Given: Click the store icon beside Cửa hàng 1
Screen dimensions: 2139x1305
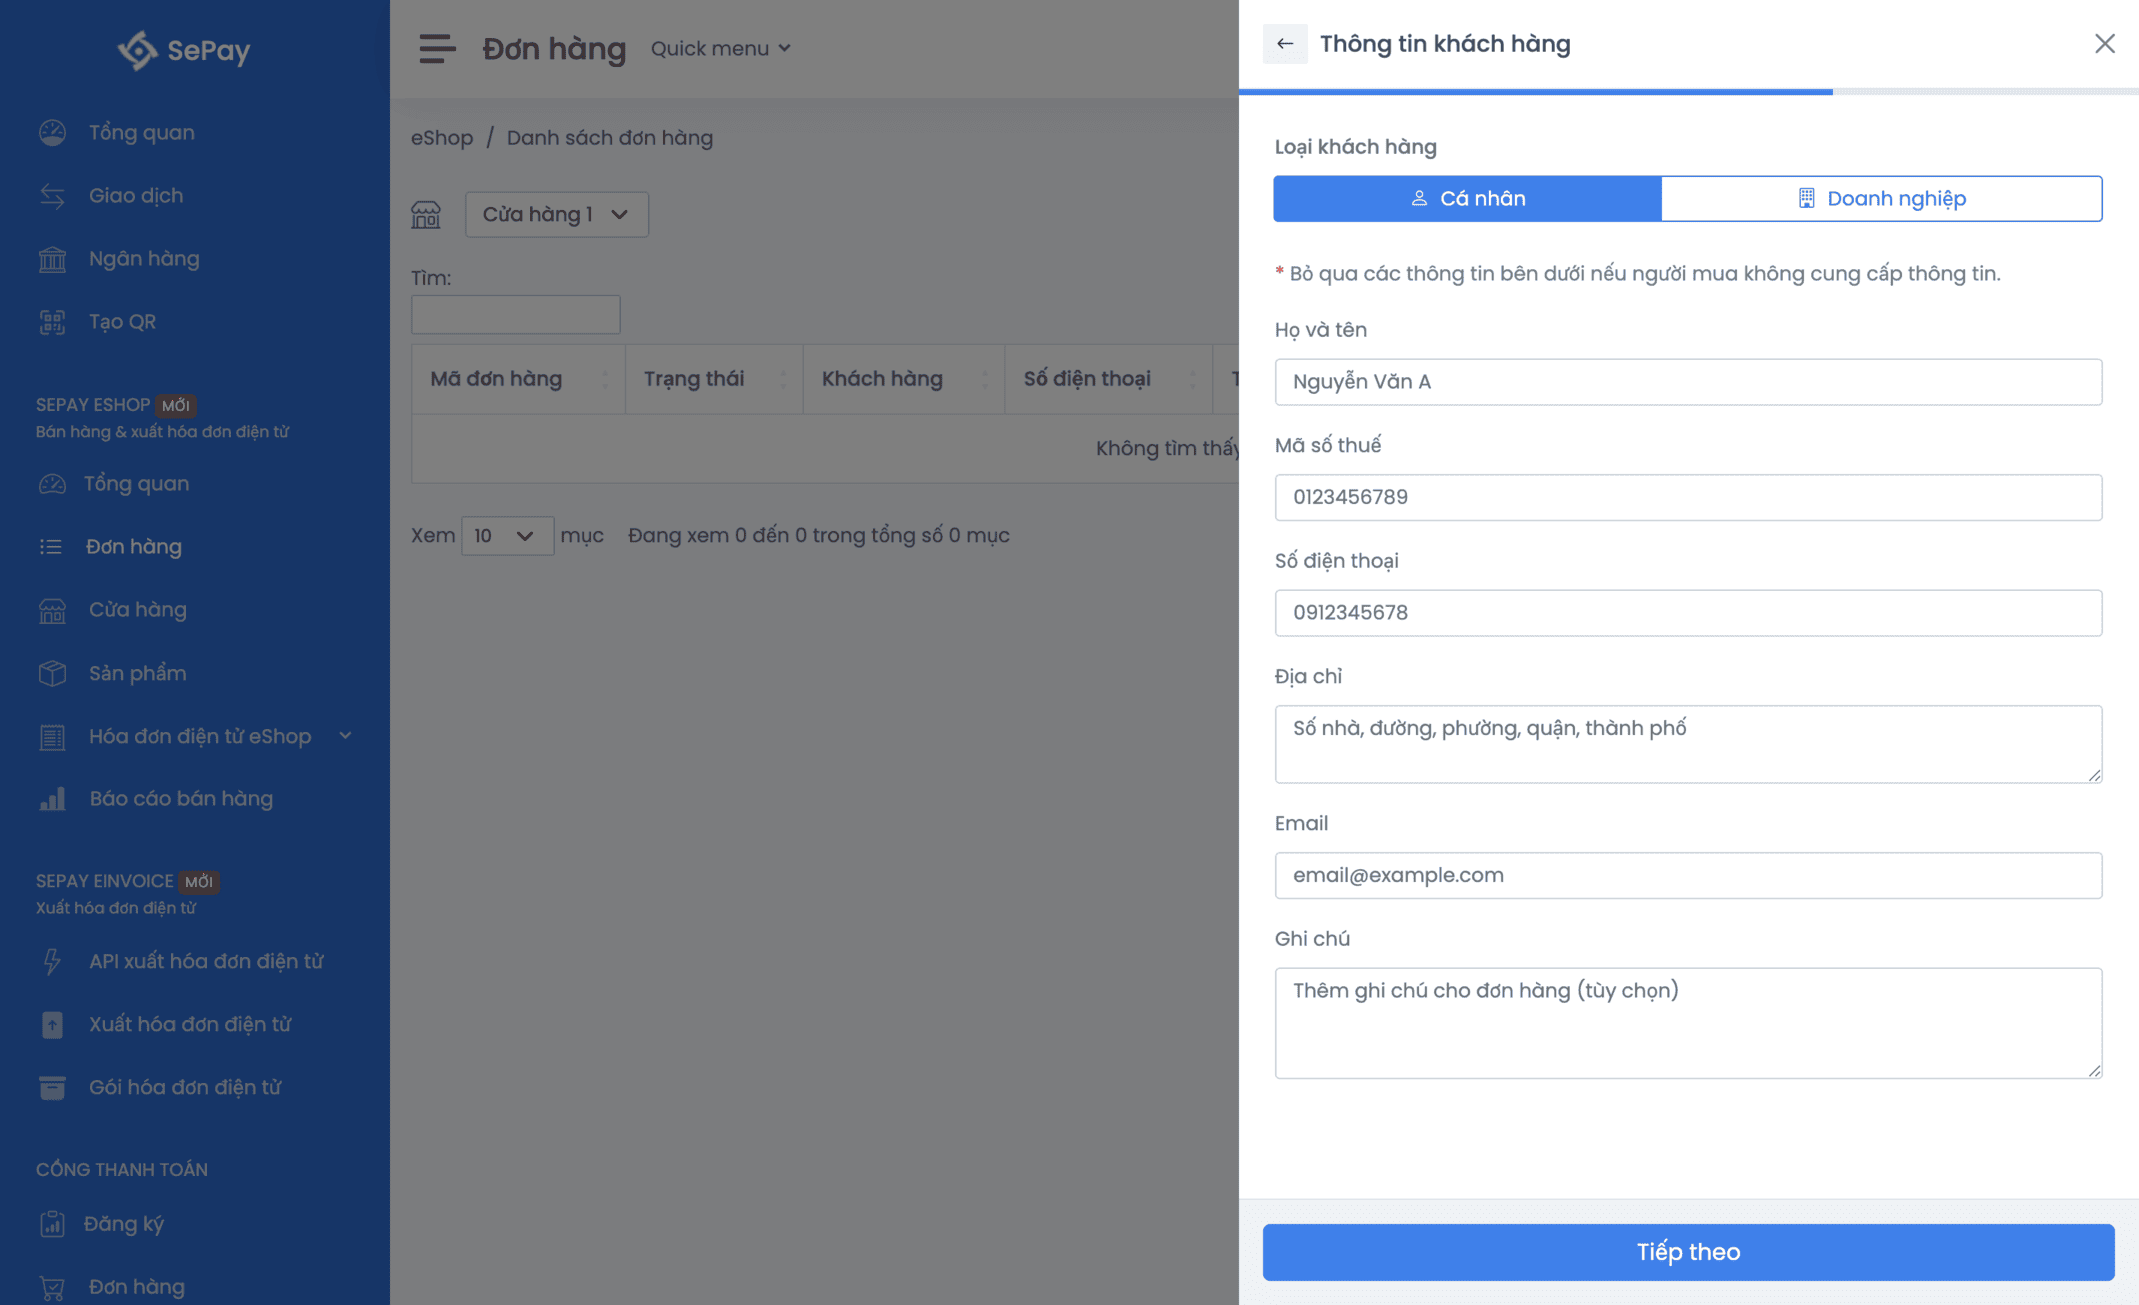Looking at the screenshot, I should [426, 214].
